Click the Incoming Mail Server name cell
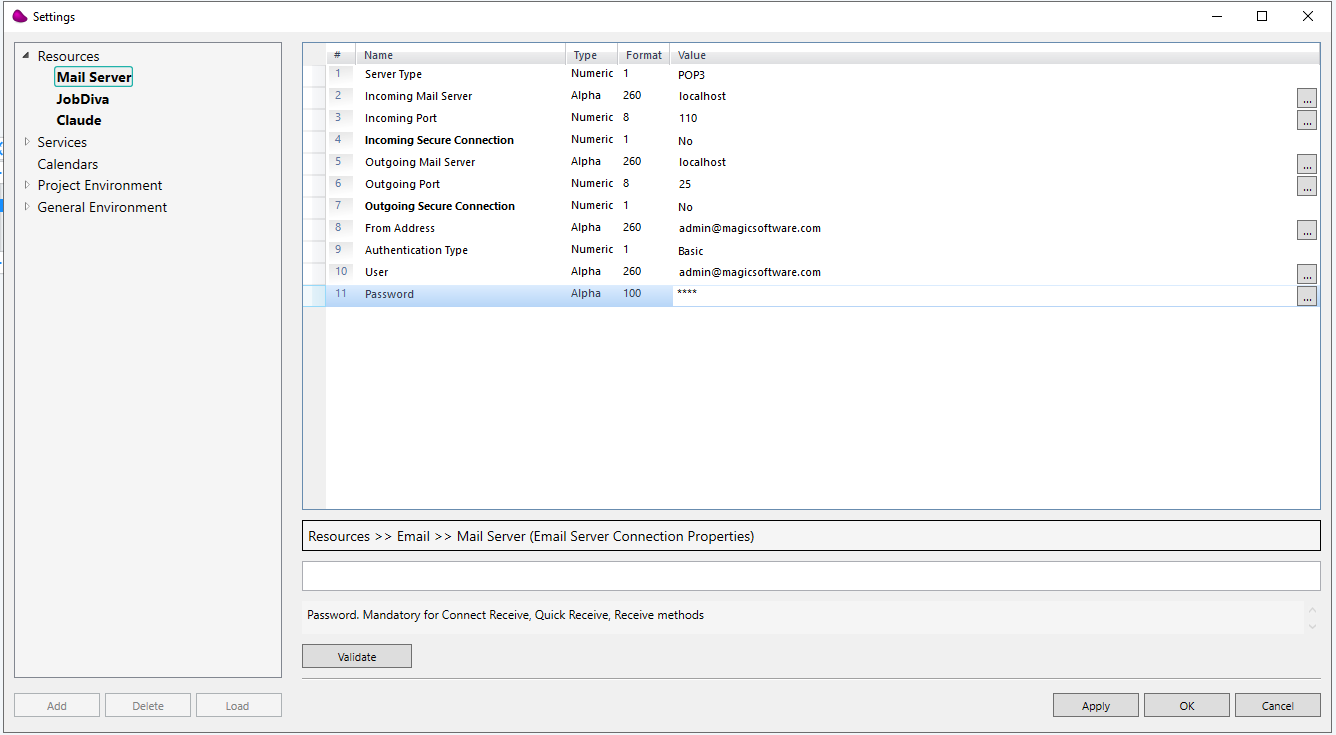 (x=418, y=96)
